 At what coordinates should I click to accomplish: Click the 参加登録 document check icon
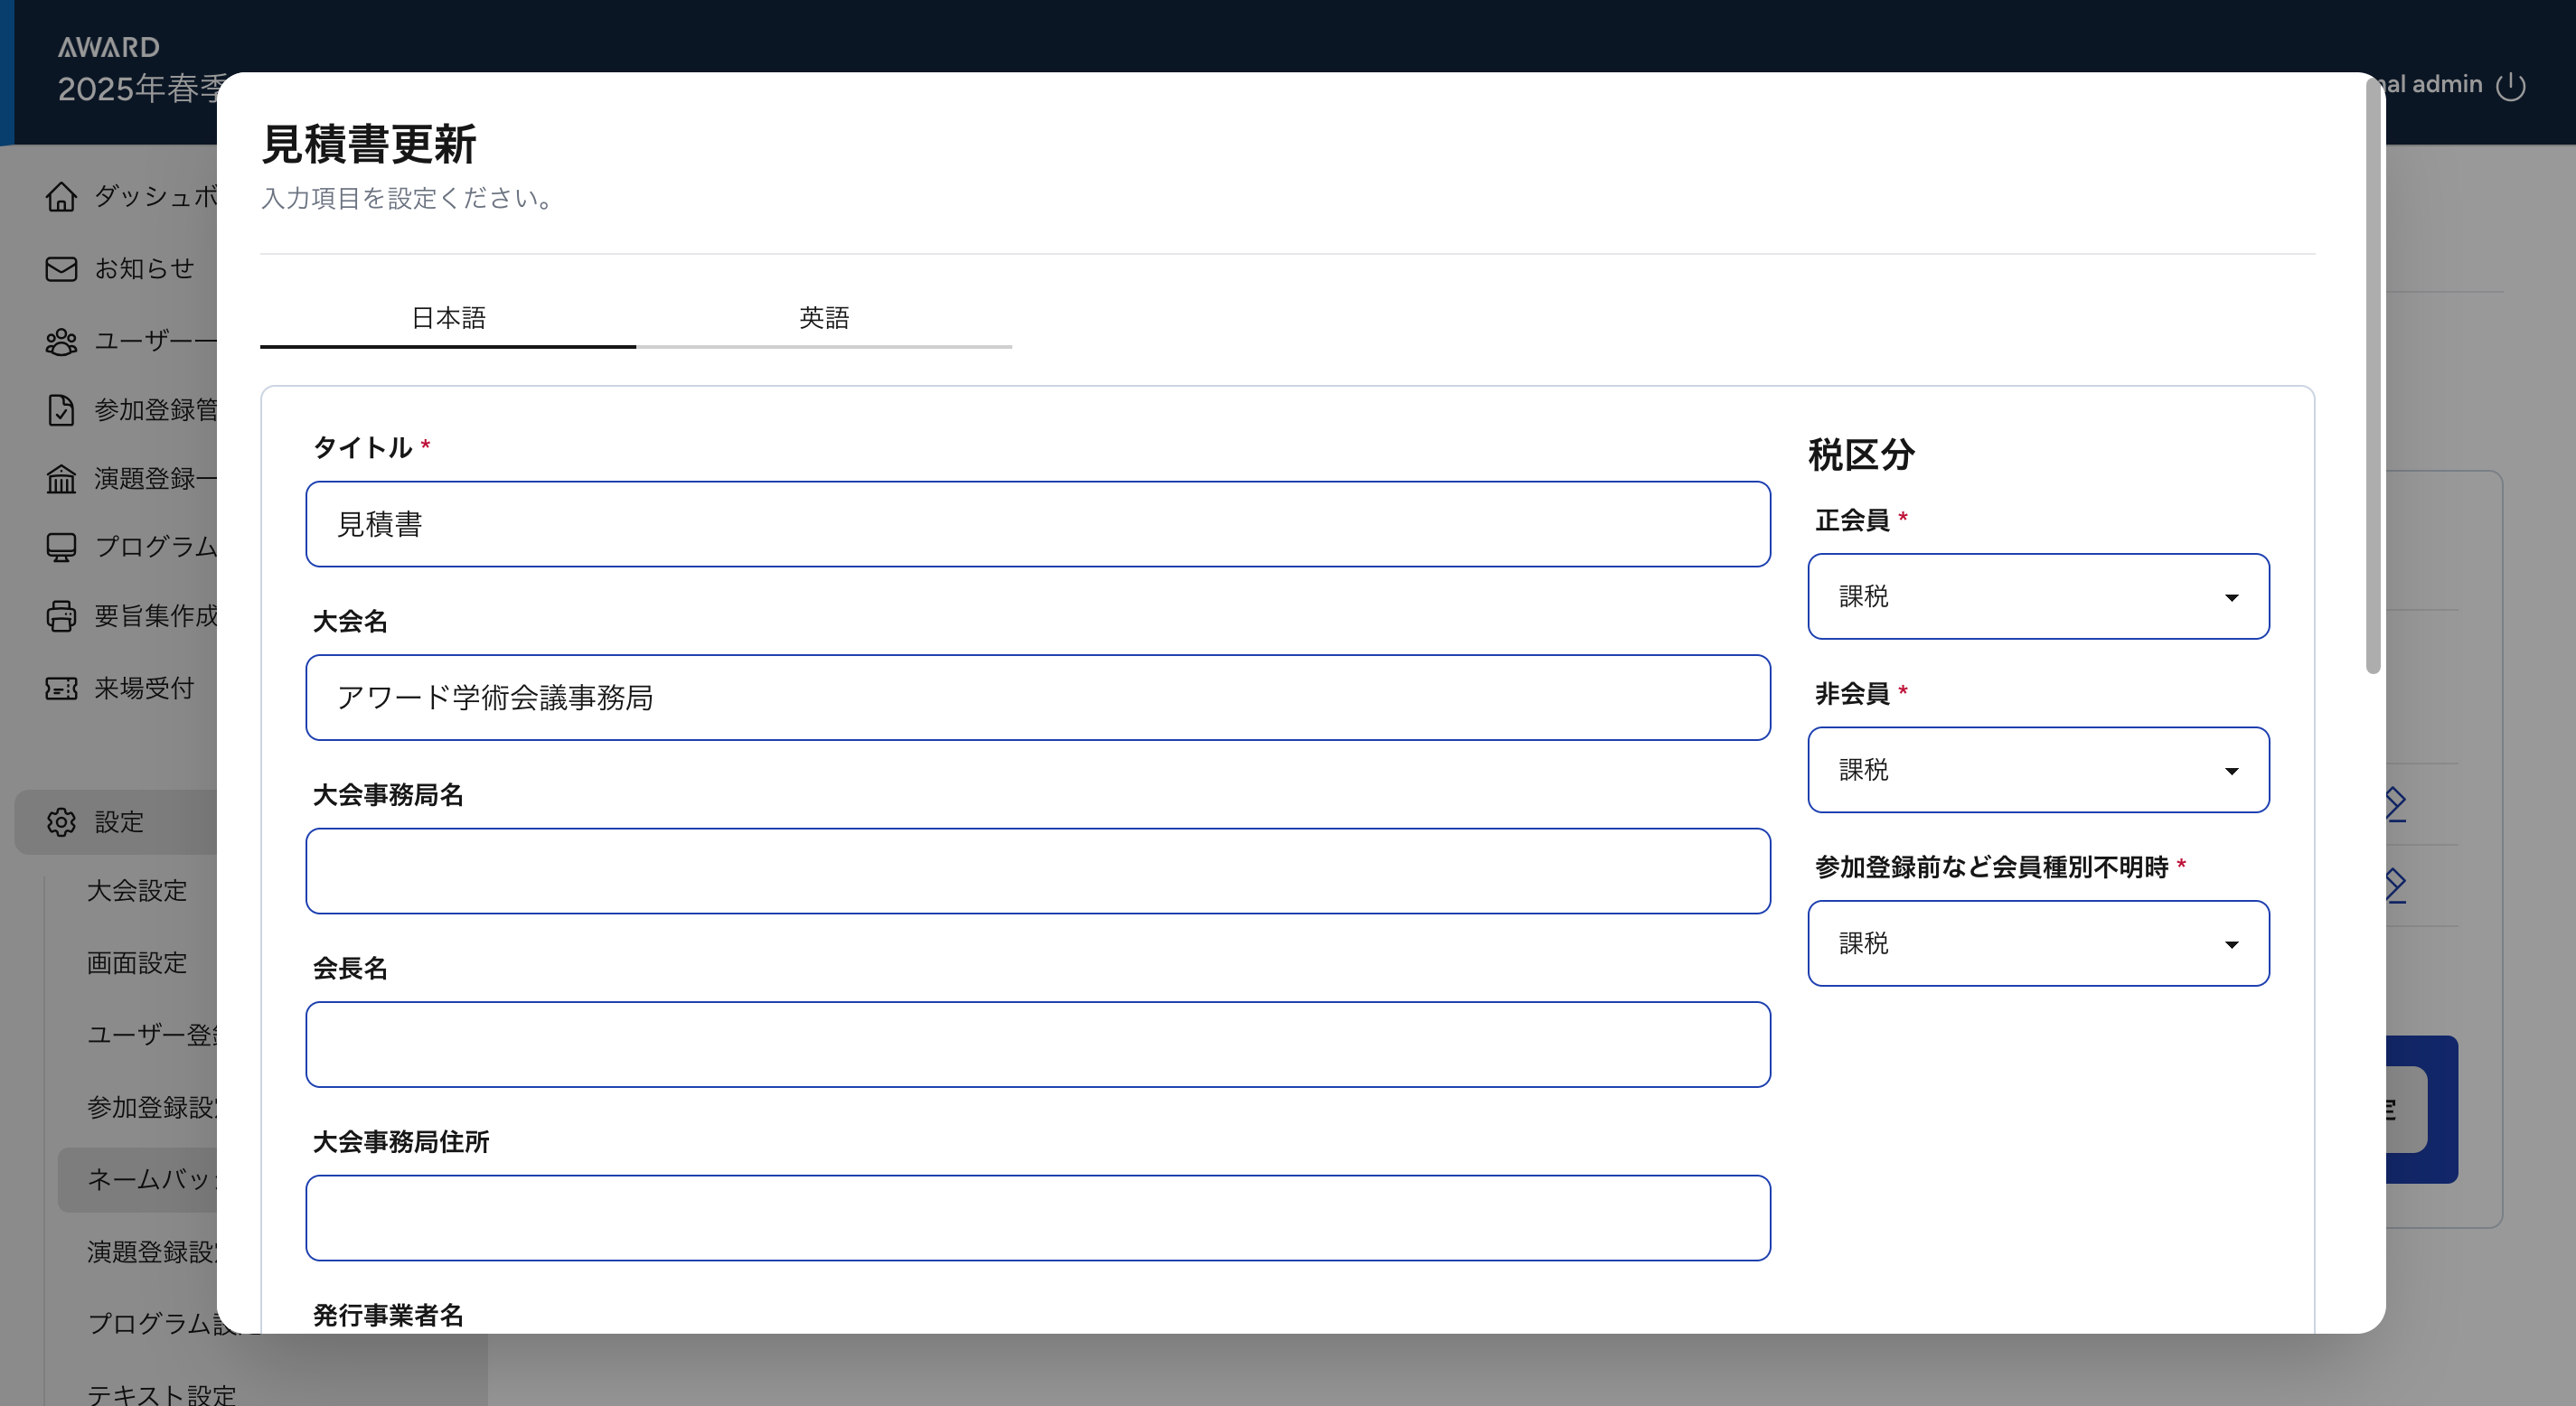[x=61, y=410]
